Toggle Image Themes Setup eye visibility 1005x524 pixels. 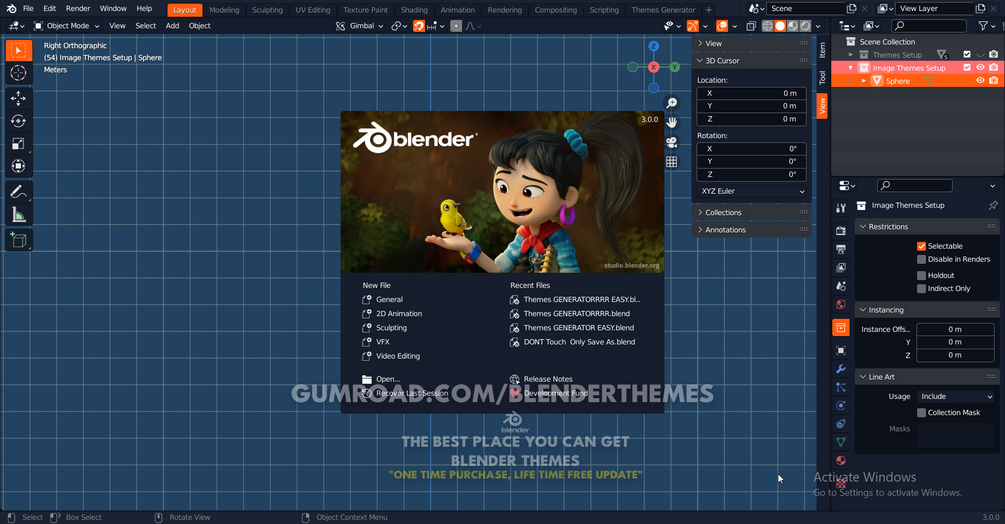point(980,67)
